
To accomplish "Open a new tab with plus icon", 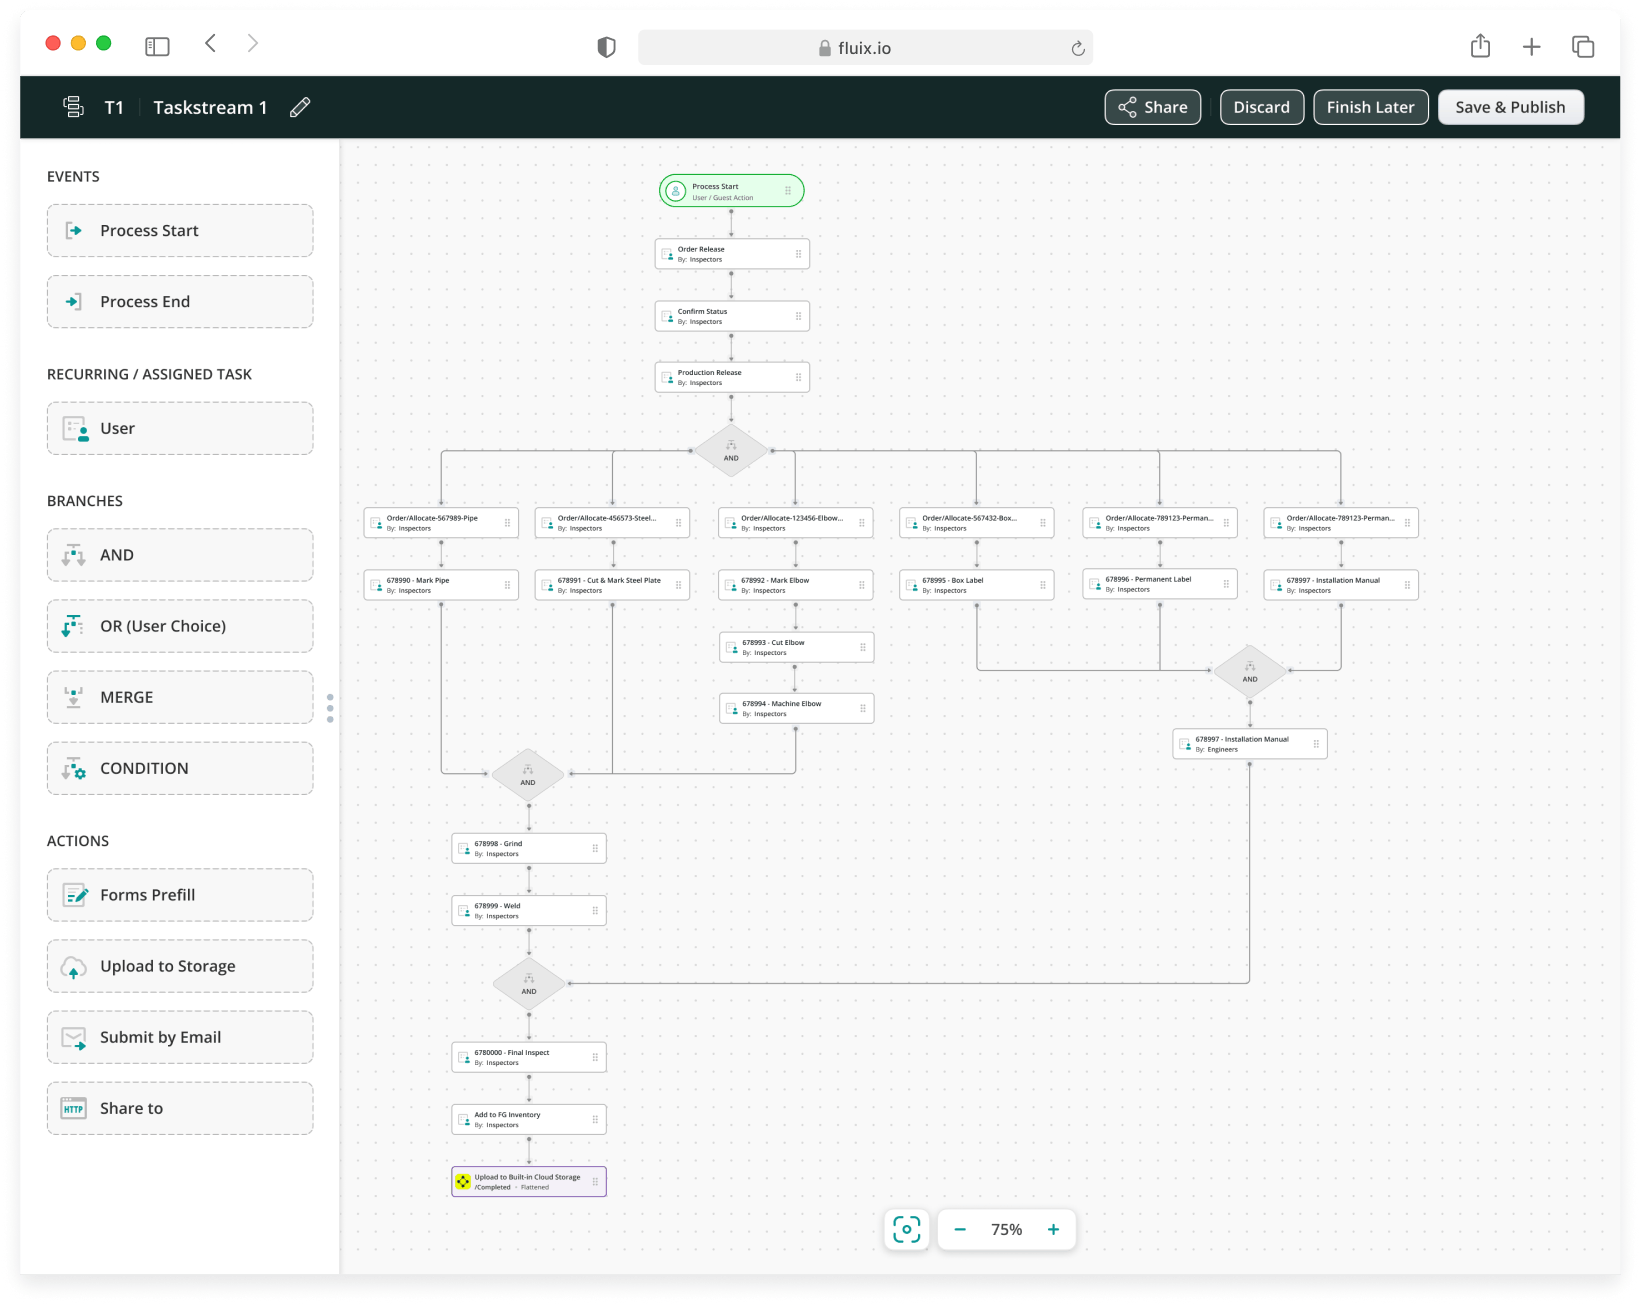I will [x=1531, y=46].
